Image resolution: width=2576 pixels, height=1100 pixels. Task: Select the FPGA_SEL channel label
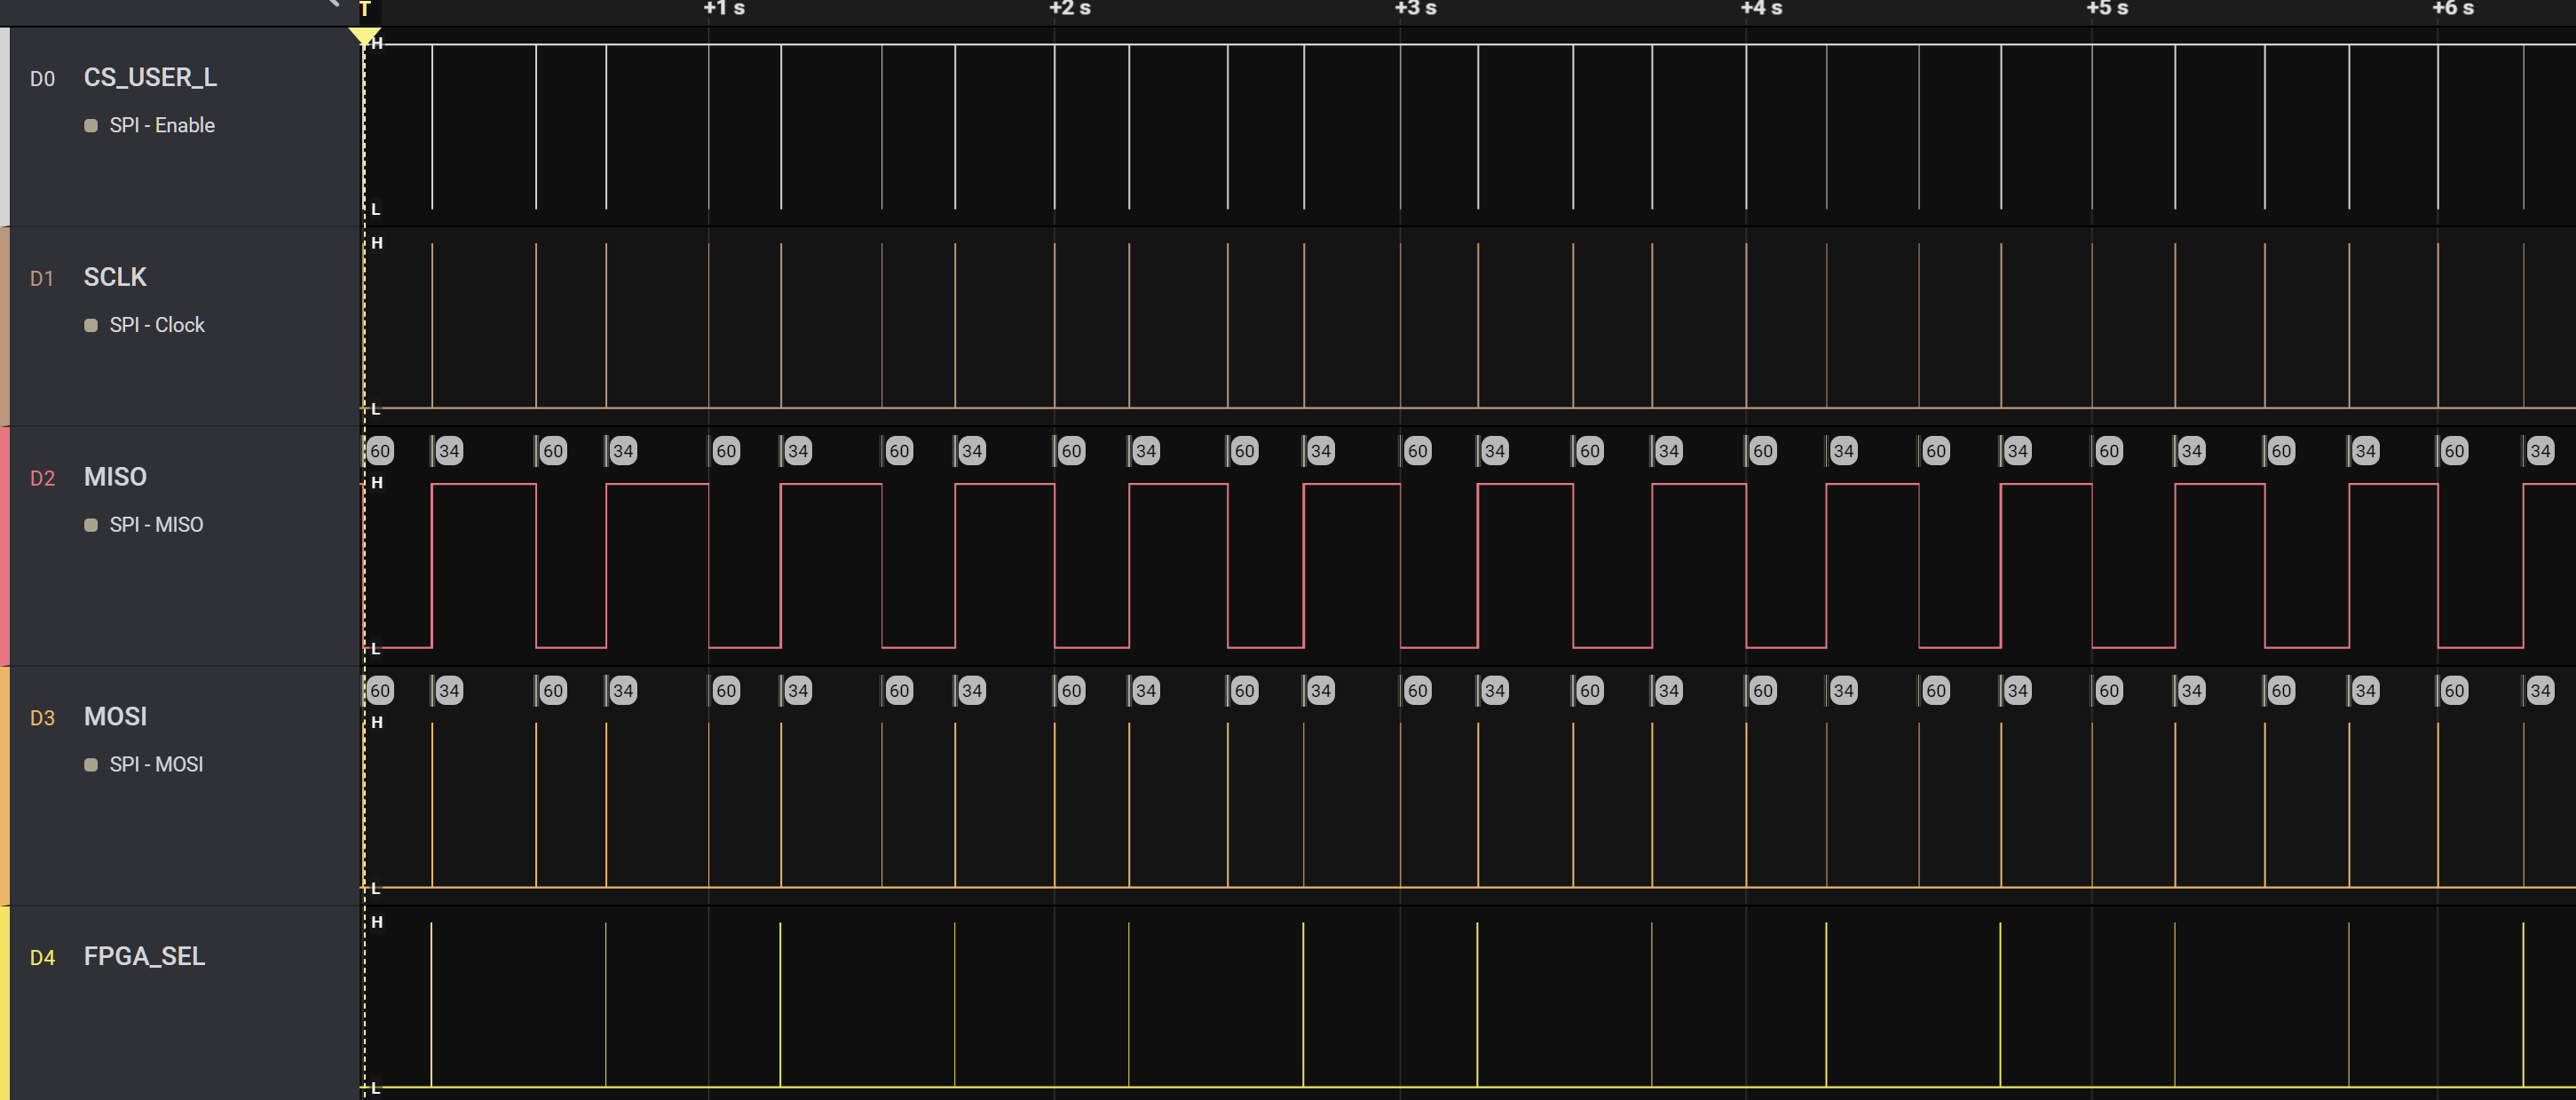click(144, 957)
